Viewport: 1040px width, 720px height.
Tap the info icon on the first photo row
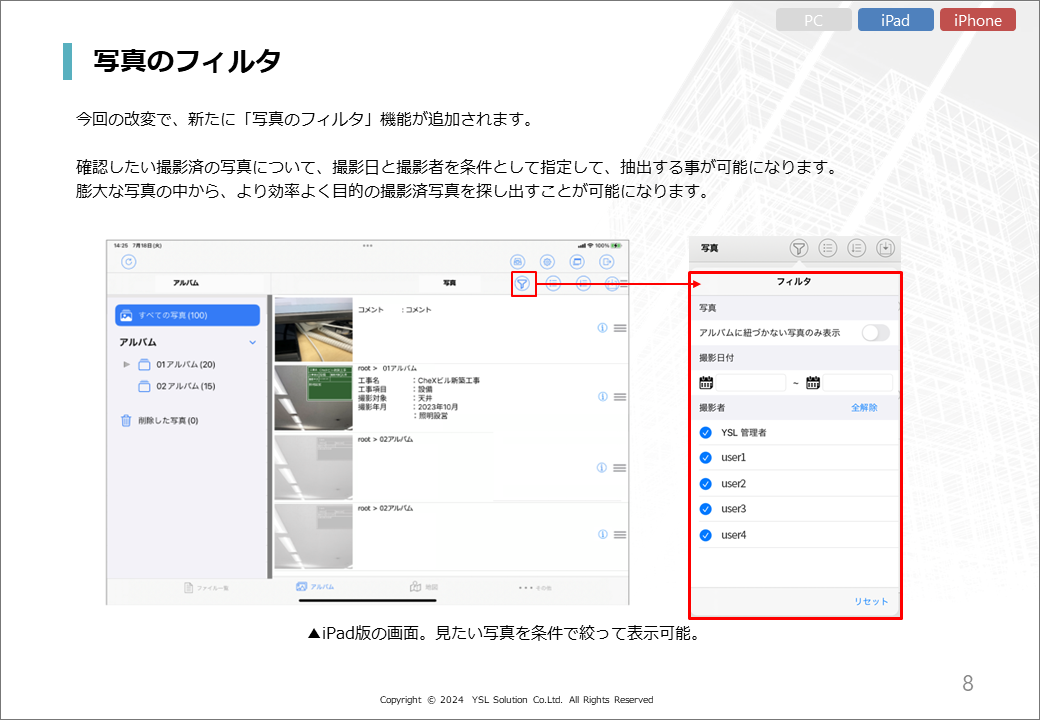[602, 328]
